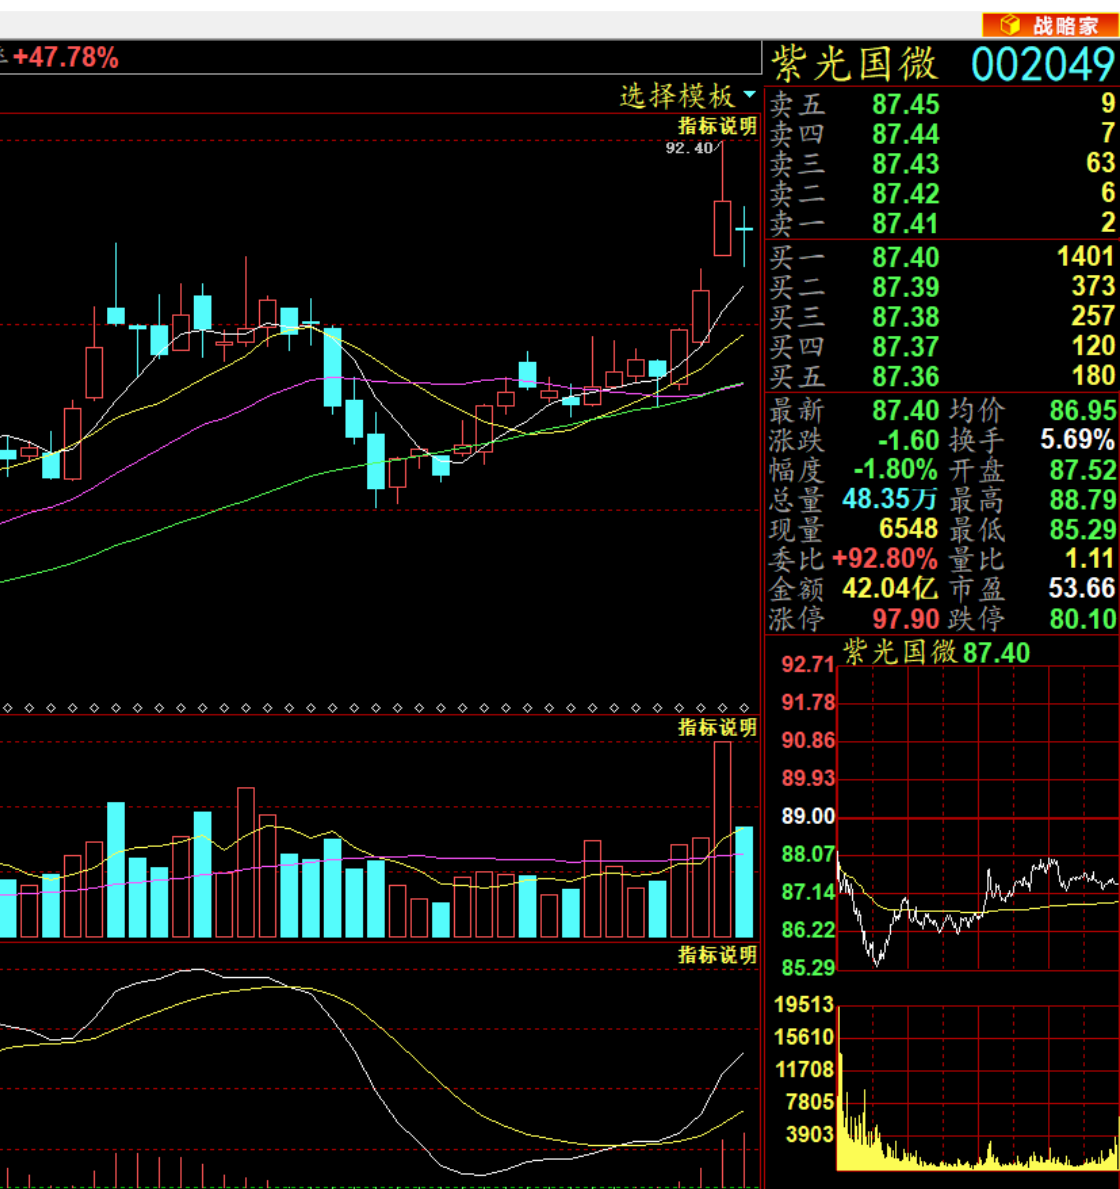
Task: Click the 88.07 intraday axis label
Action: point(808,855)
